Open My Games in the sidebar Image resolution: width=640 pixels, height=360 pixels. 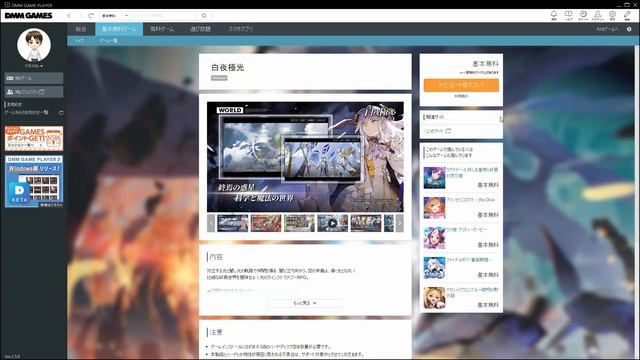point(34,78)
